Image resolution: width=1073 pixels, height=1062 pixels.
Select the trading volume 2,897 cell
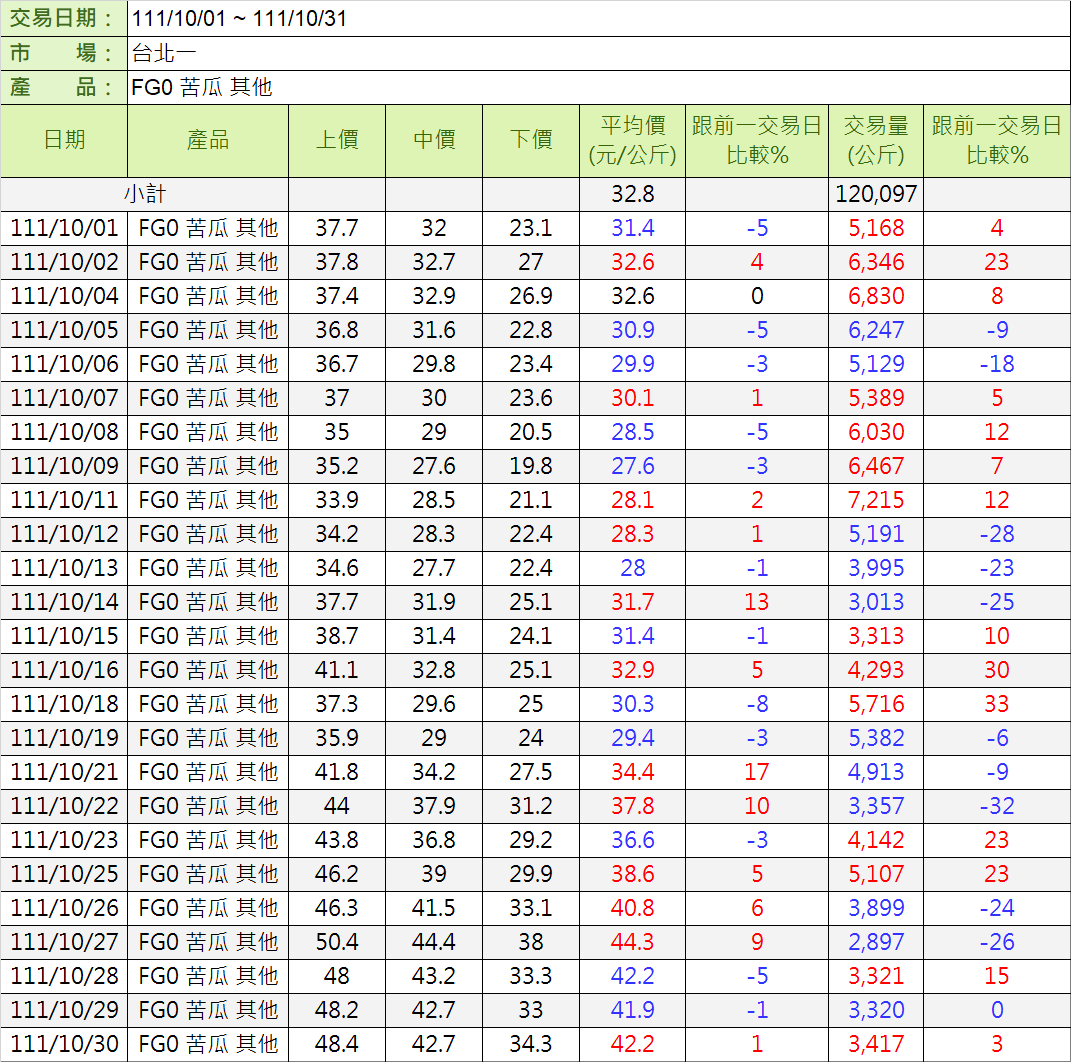pyautogui.click(x=876, y=942)
